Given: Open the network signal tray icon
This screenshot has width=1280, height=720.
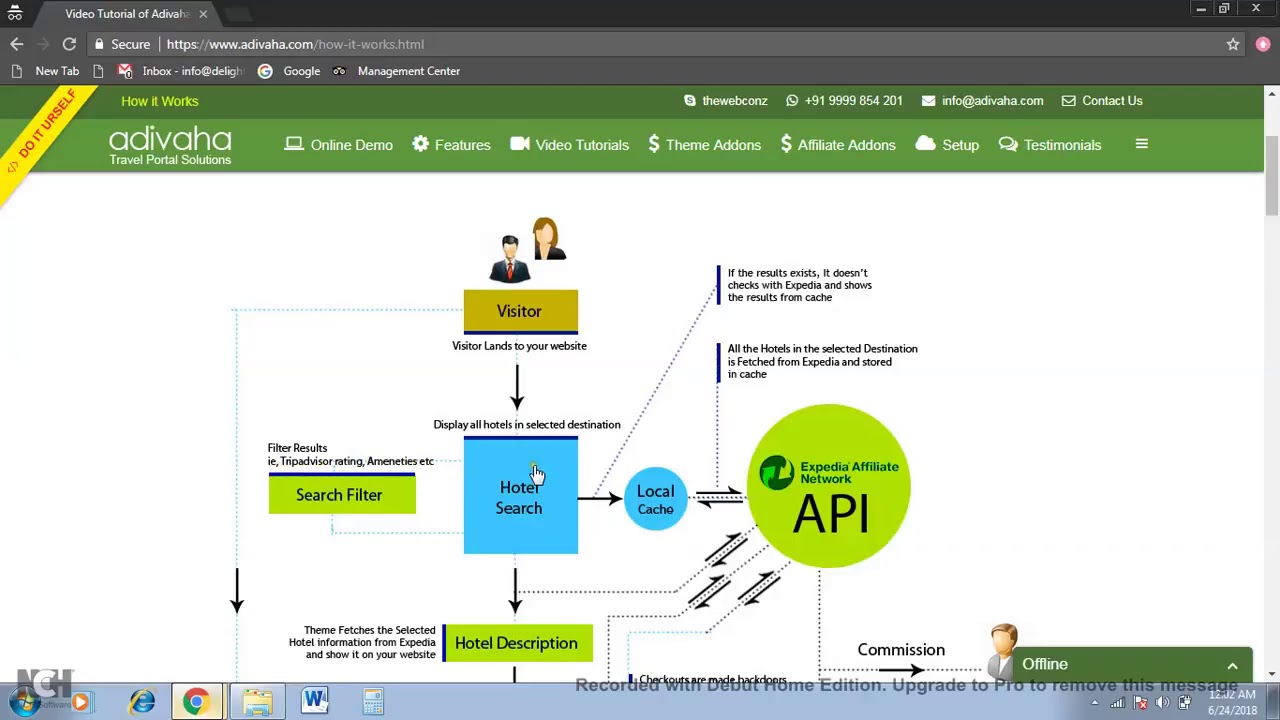Looking at the screenshot, I should 1116,702.
